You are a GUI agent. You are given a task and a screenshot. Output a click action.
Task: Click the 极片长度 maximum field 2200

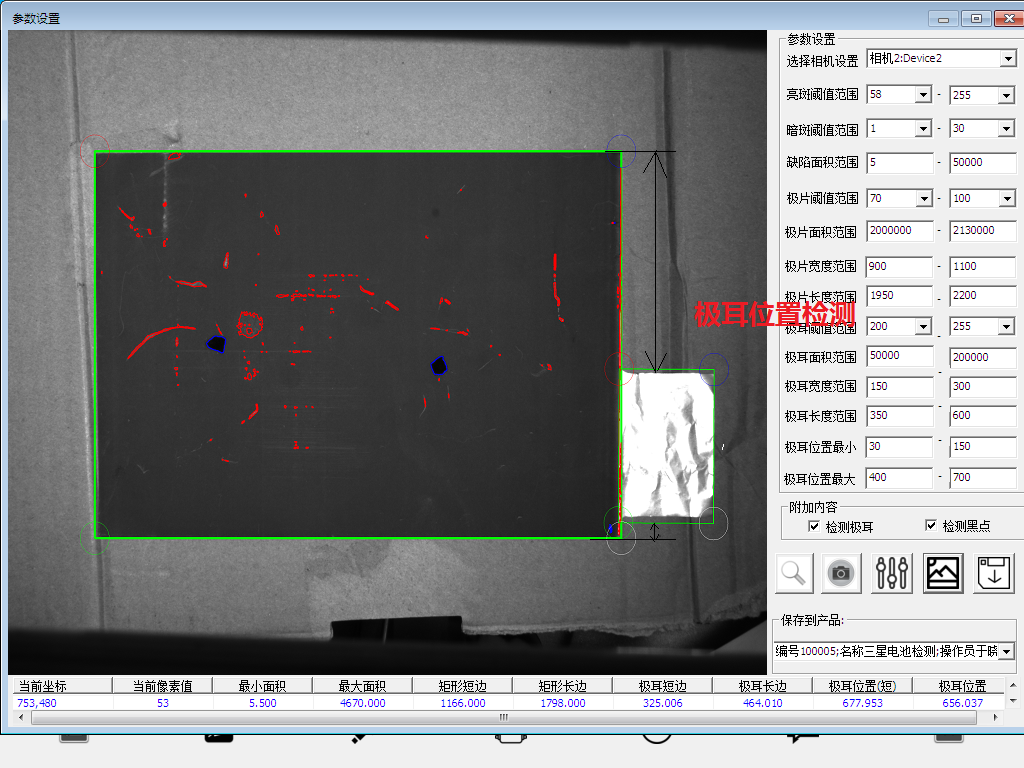983,296
